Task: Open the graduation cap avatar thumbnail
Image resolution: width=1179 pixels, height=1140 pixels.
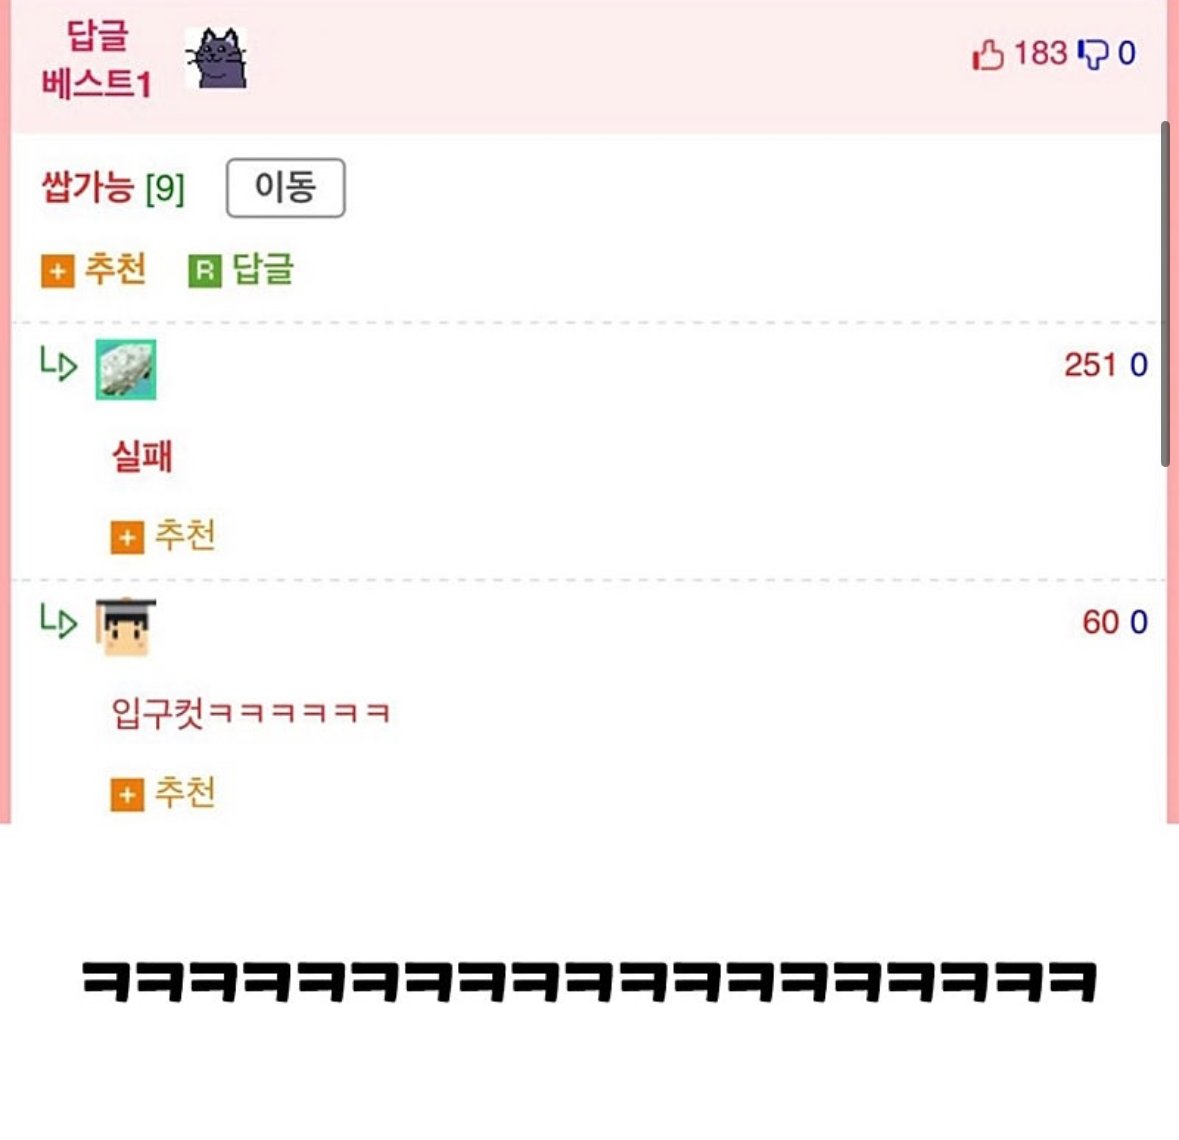Action: pos(126,627)
